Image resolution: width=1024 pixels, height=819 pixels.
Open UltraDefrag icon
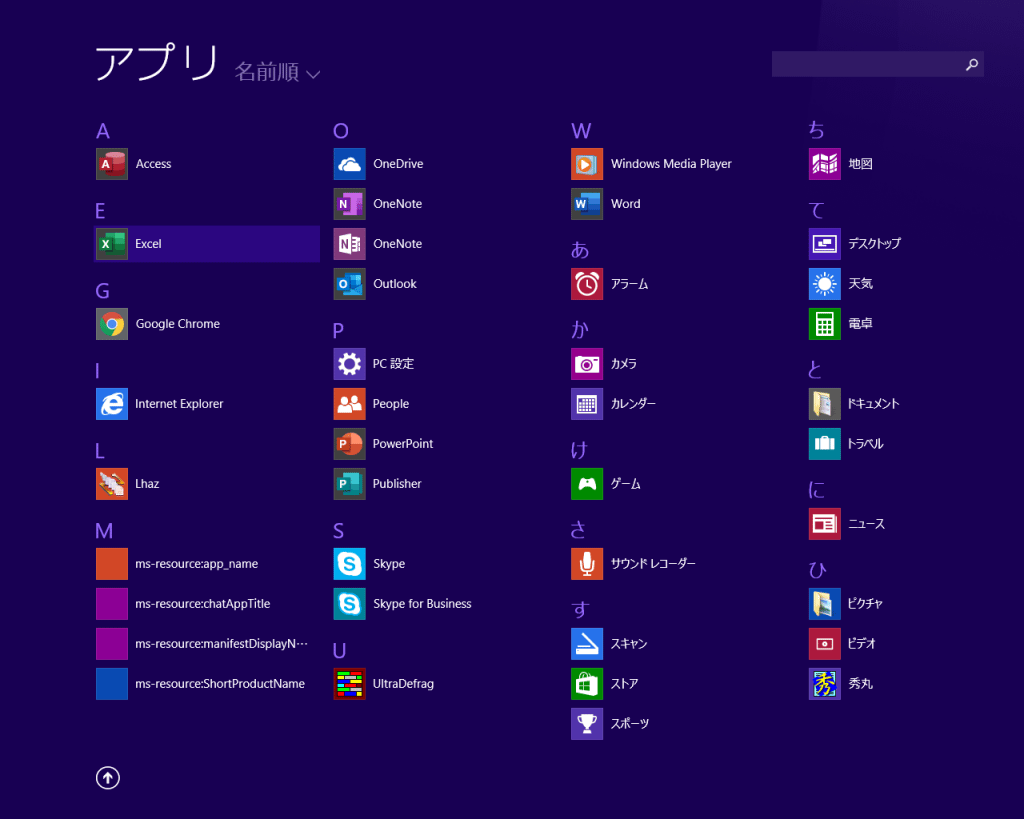coord(349,684)
